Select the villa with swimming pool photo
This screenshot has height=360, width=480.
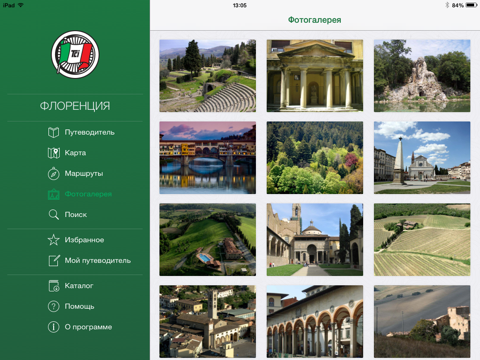click(208, 240)
